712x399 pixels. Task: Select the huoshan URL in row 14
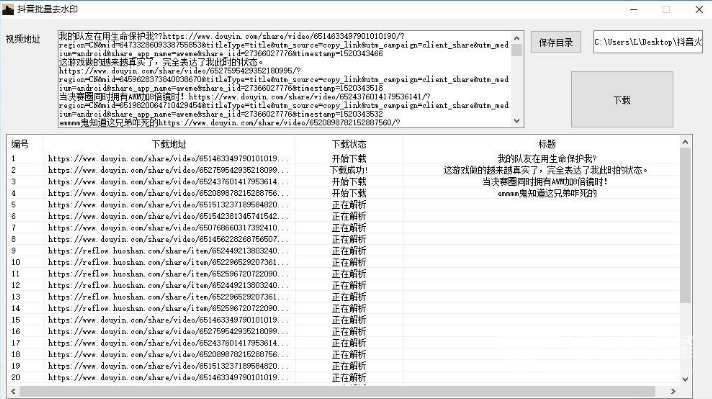[x=168, y=309]
